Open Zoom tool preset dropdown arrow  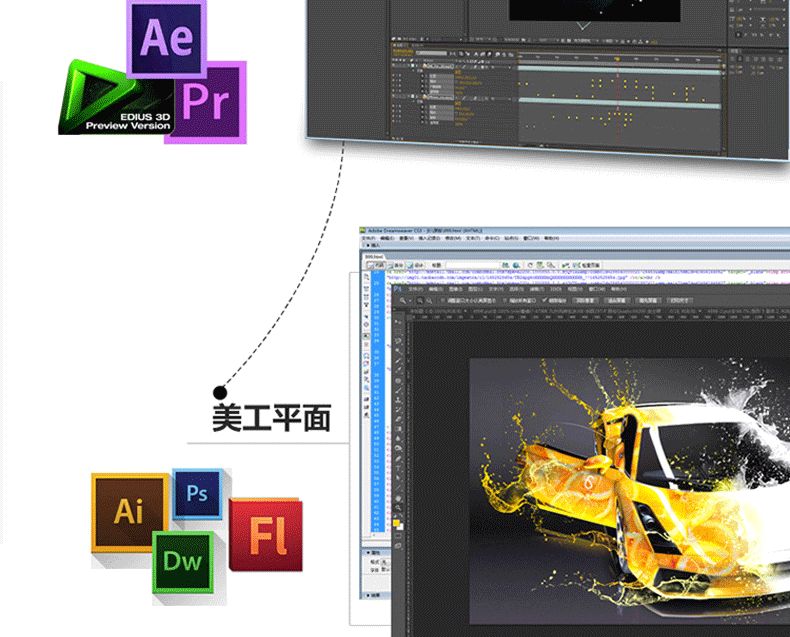(410, 301)
